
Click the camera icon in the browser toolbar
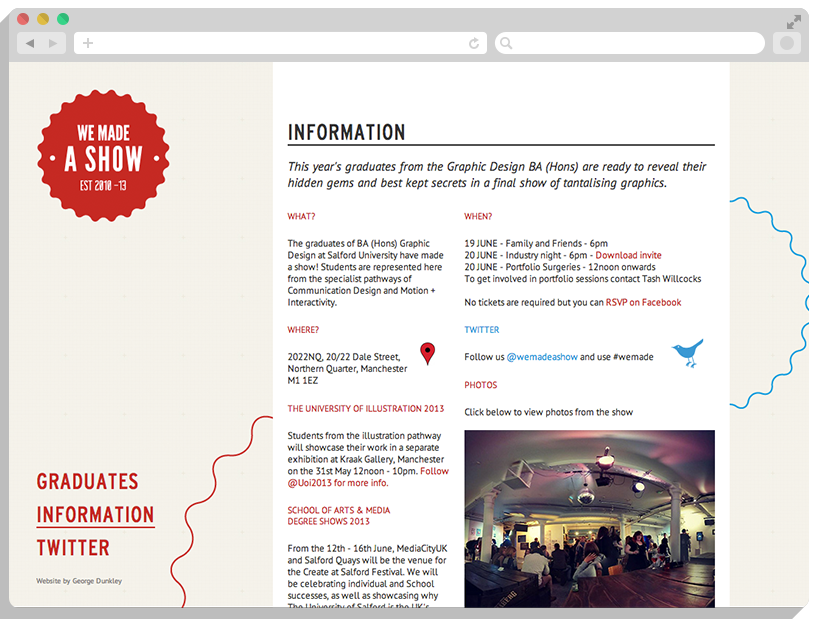[x=787, y=43]
